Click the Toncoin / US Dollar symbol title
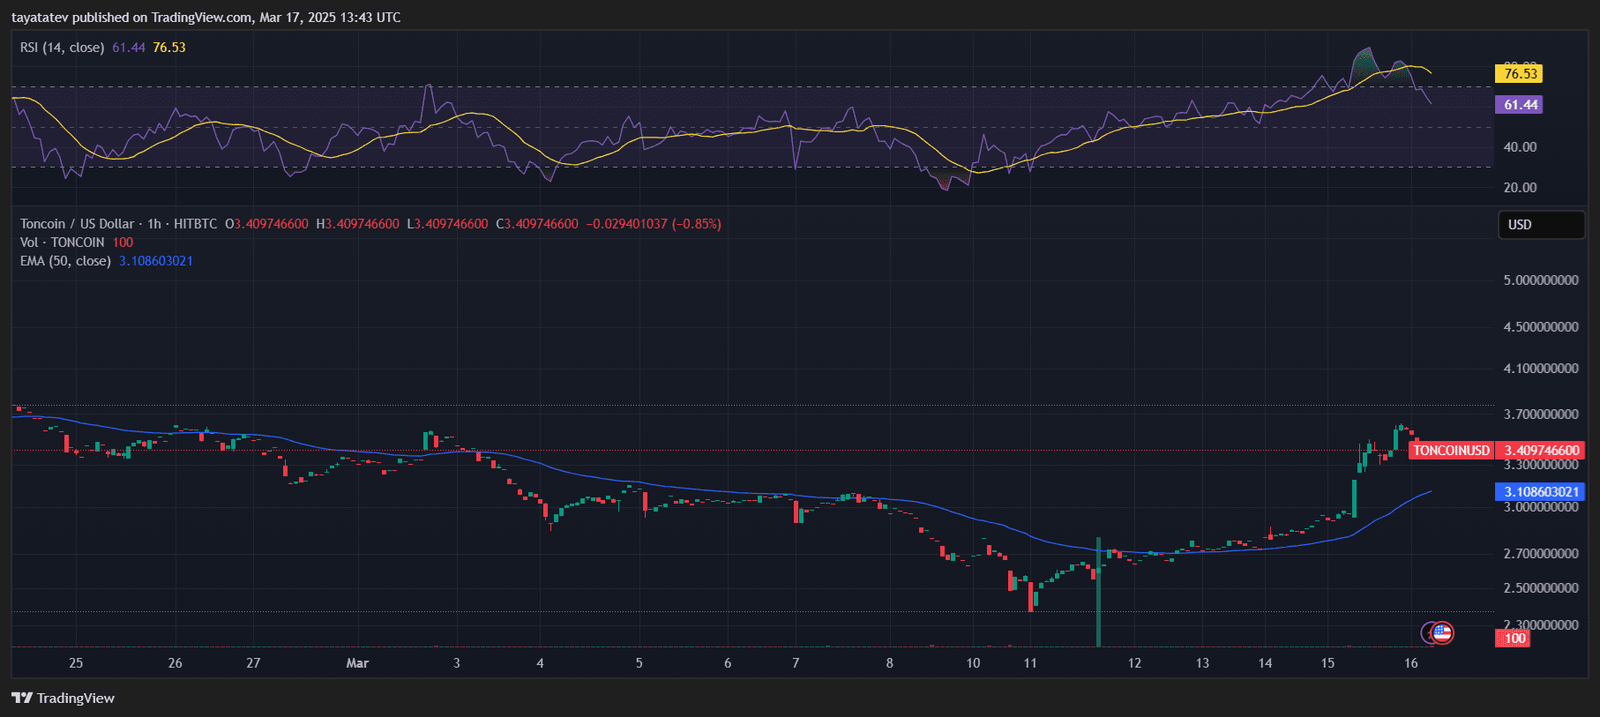This screenshot has height=717, width=1600. click(77, 224)
